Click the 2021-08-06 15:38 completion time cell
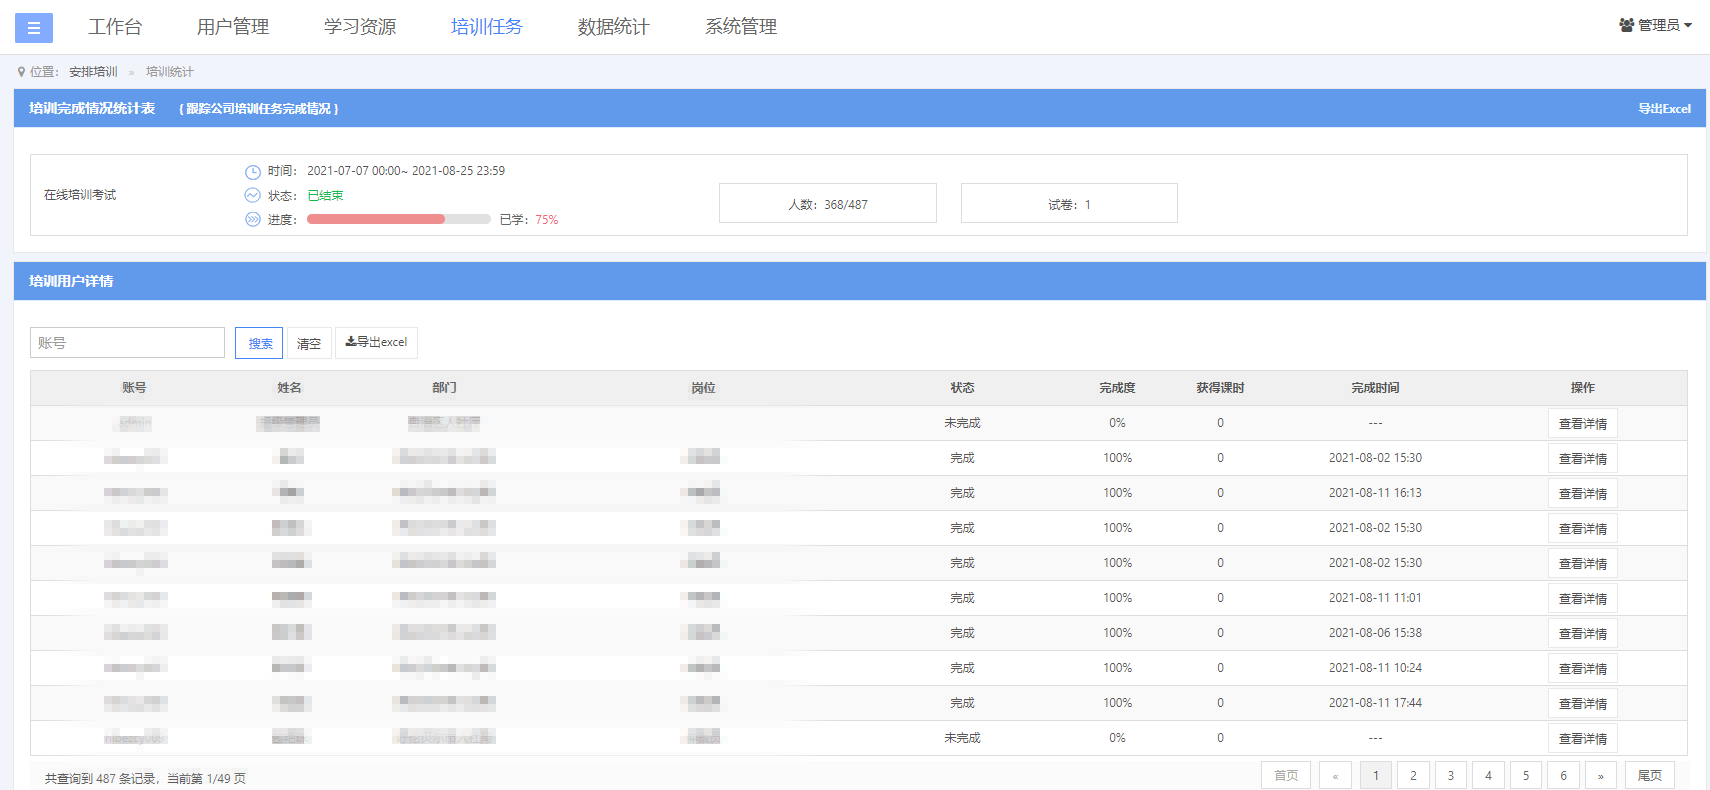 pyautogui.click(x=1375, y=633)
